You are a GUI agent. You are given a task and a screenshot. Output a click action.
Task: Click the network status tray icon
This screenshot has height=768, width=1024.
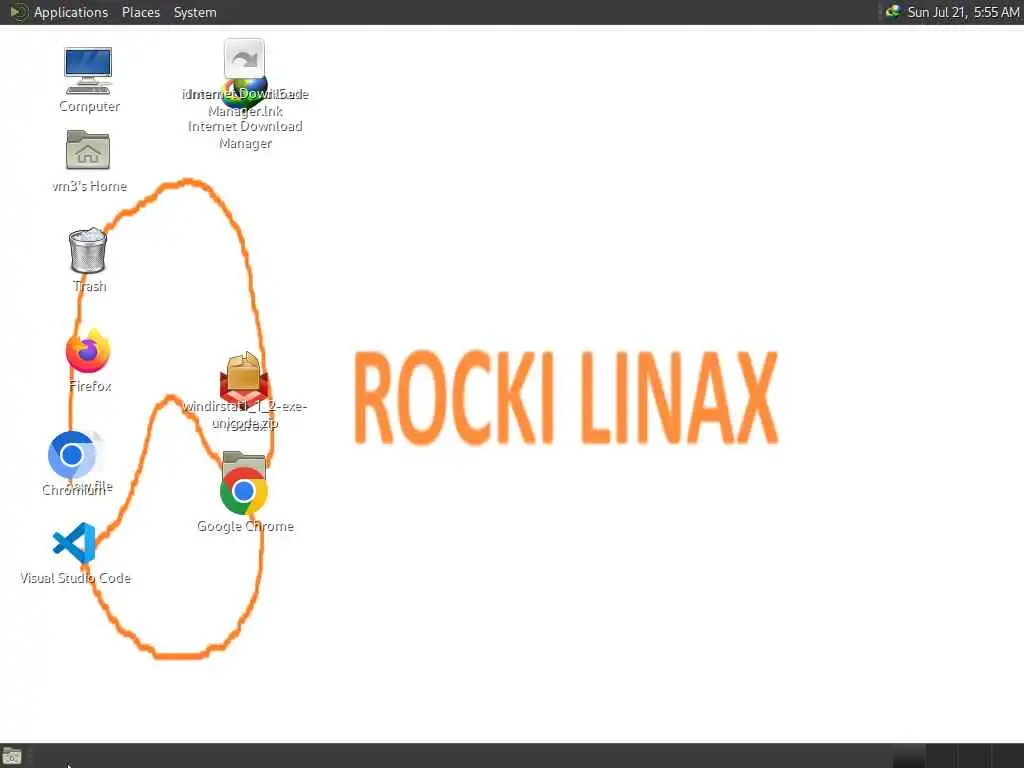coord(893,12)
